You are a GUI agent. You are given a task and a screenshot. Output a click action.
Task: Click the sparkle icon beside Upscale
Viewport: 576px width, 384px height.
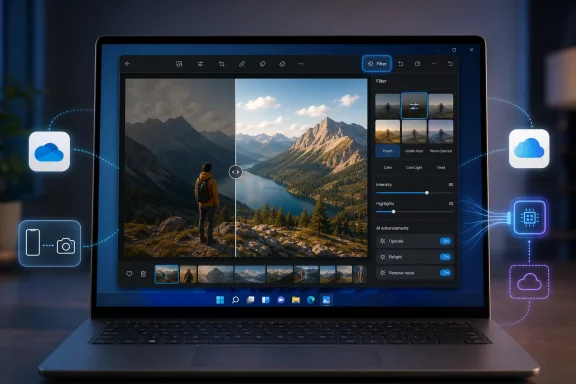pyautogui.click(x=383, y=241)
